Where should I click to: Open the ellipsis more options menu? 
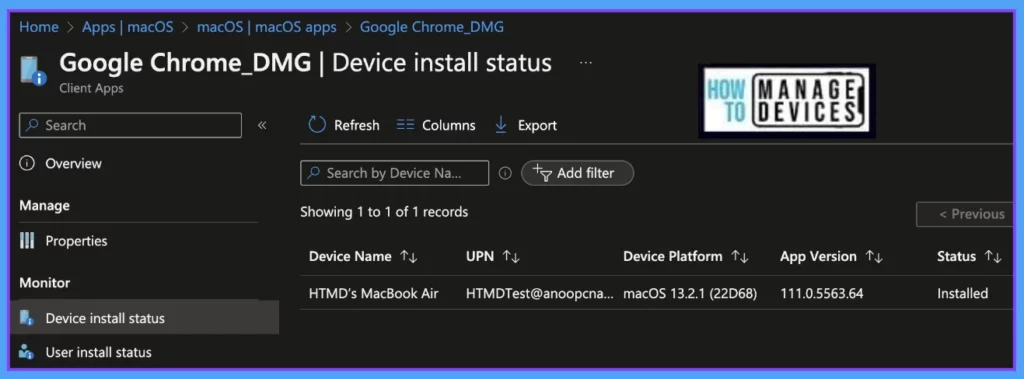coord(586,63)
